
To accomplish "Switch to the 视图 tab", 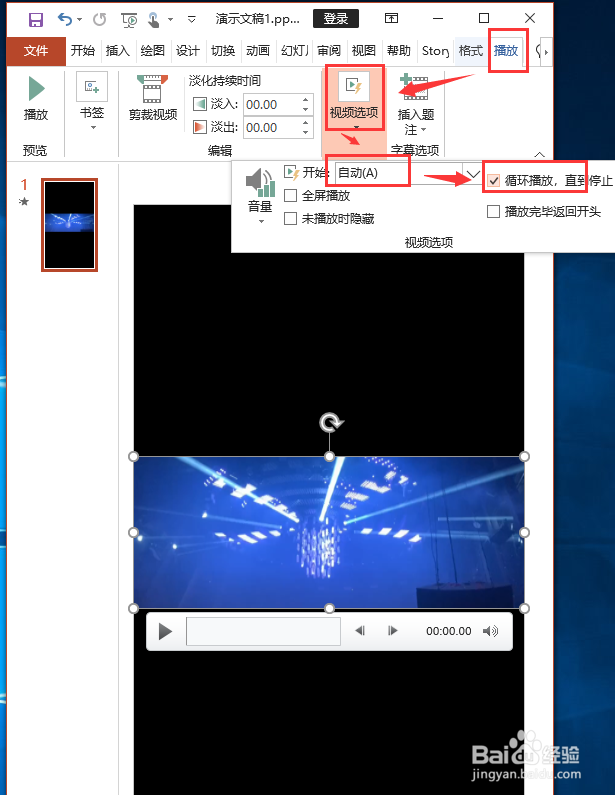I will [364, 51].
